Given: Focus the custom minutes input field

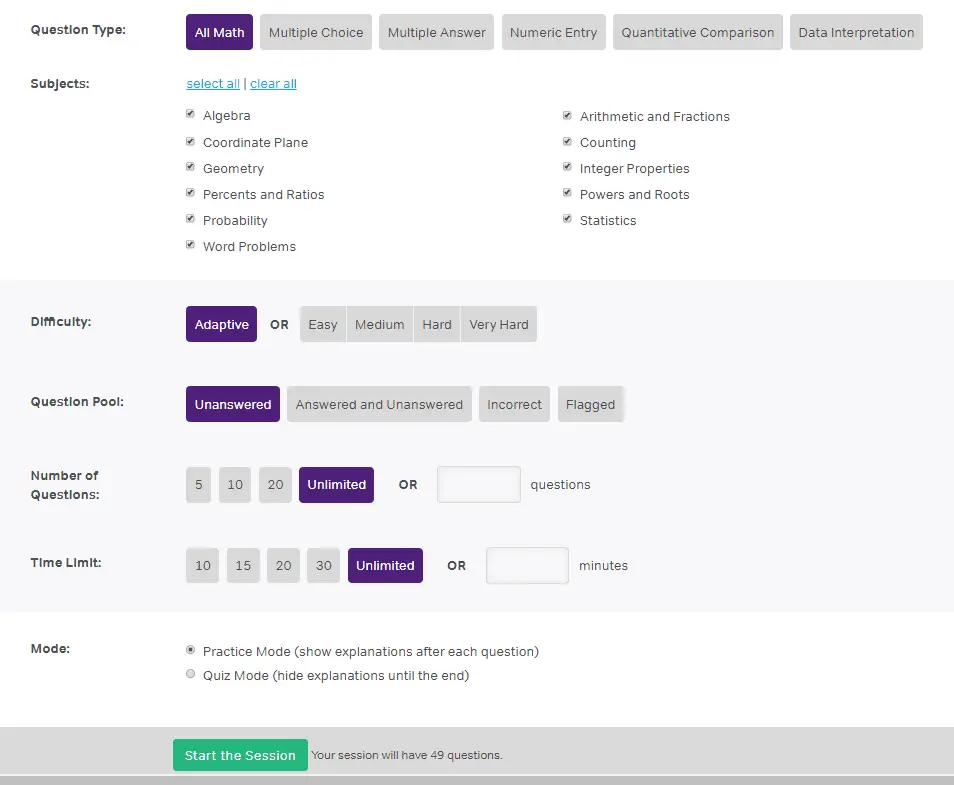Looking at the screenshot, I should point(527,565).
